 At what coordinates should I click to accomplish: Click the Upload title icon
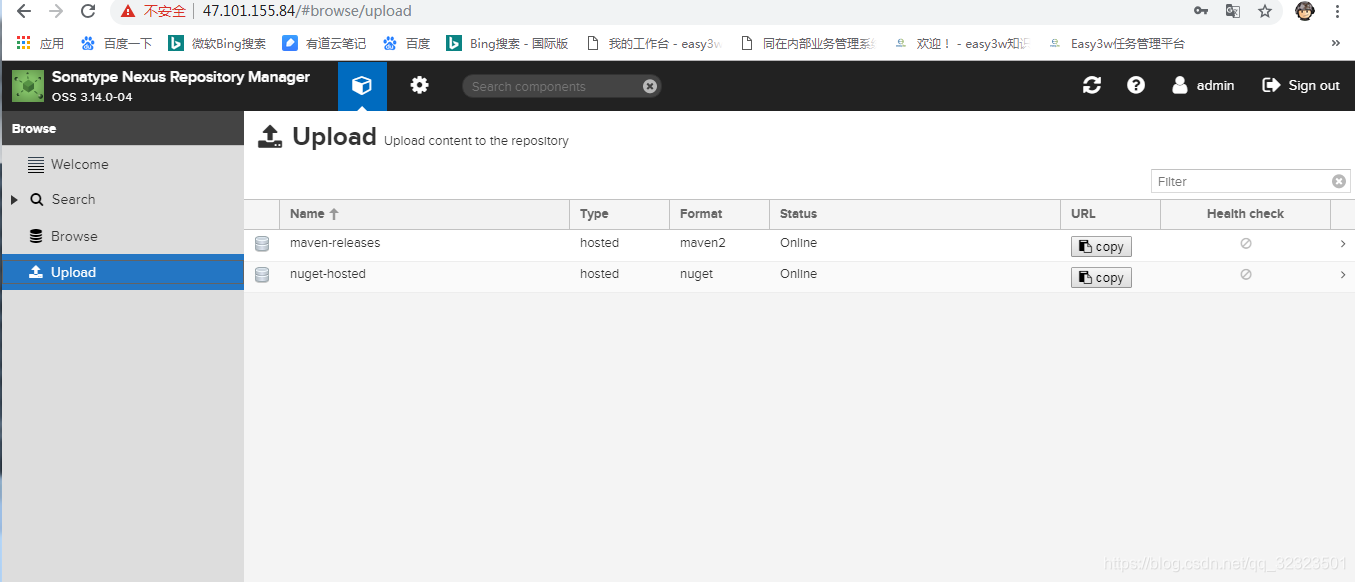[270, 137]
